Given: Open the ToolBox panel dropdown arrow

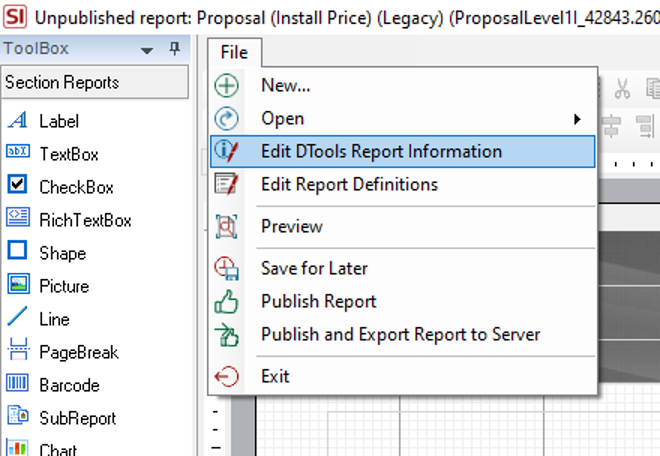Looking at the screenshot, I should 146,51.
